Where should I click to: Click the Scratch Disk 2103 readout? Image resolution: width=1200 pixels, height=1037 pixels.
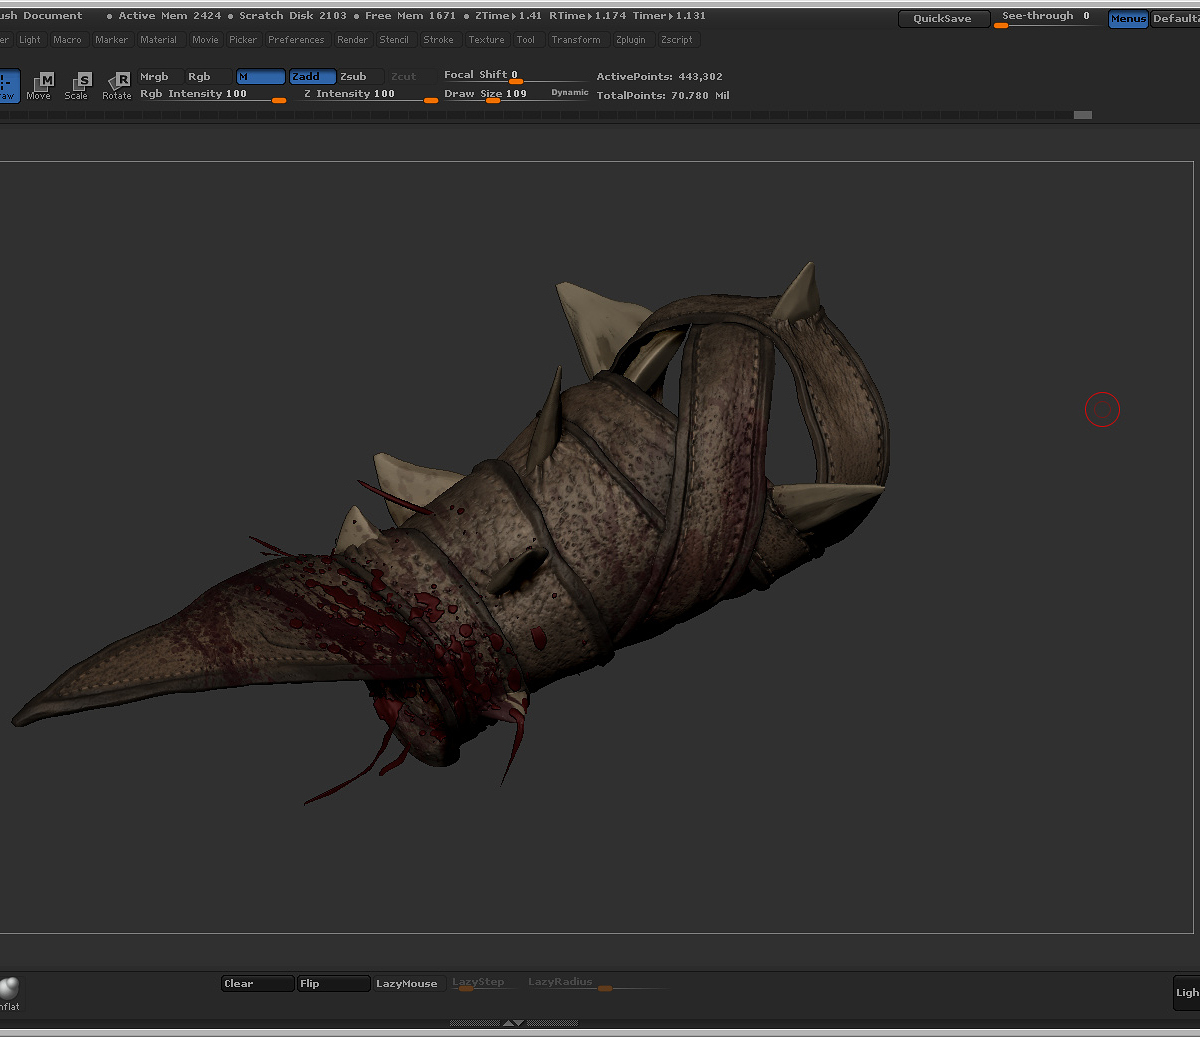tap(293, 16)
